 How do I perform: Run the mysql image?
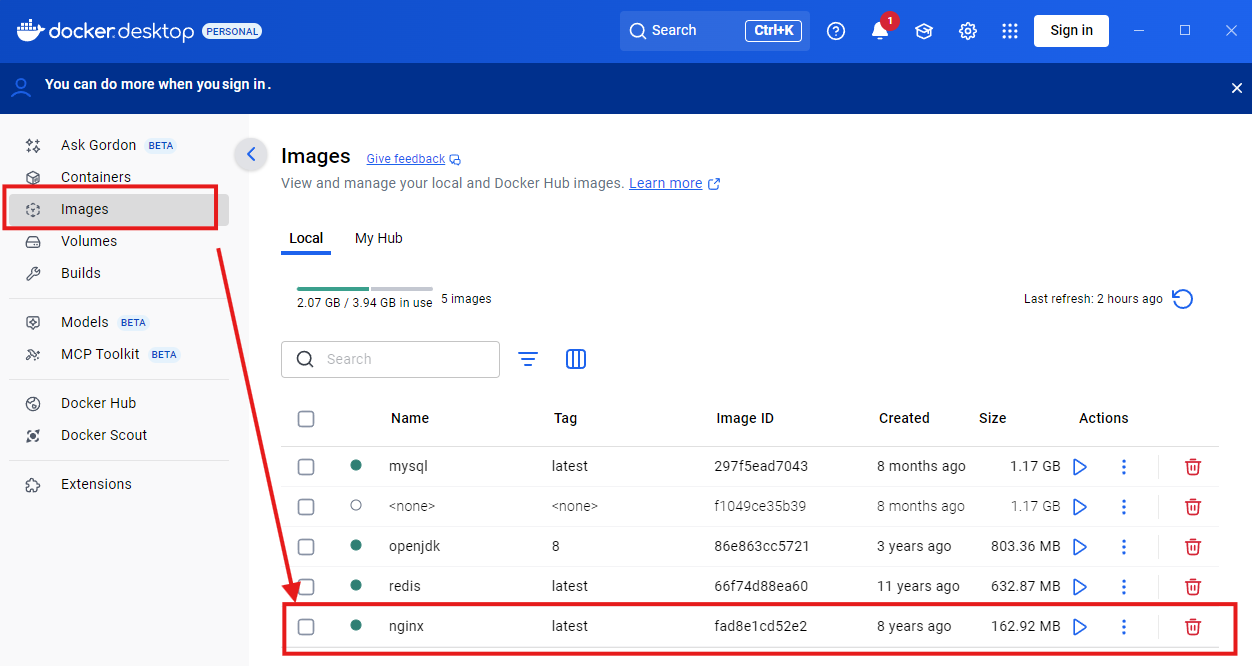pyautogui.click(x=1080, y=467)
